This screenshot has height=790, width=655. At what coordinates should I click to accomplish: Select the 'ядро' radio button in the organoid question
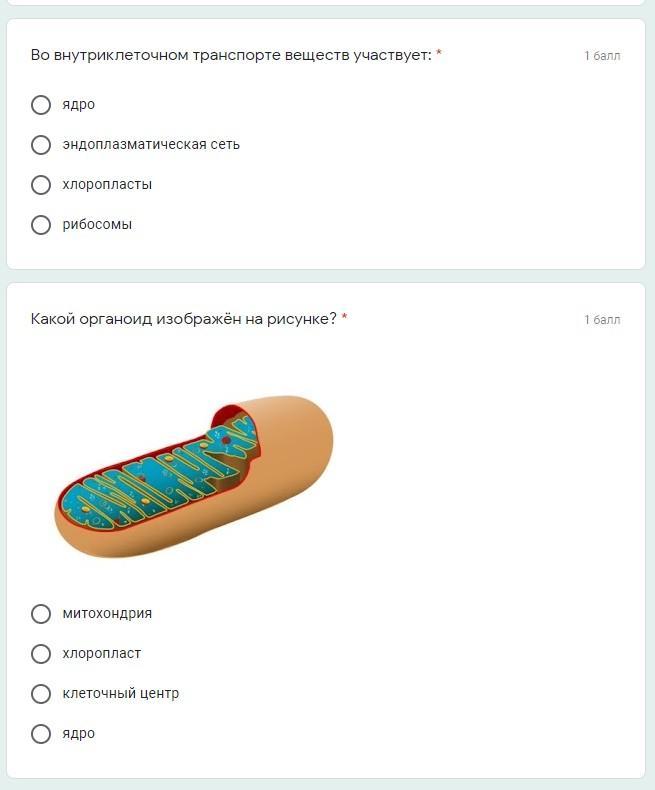41,734
